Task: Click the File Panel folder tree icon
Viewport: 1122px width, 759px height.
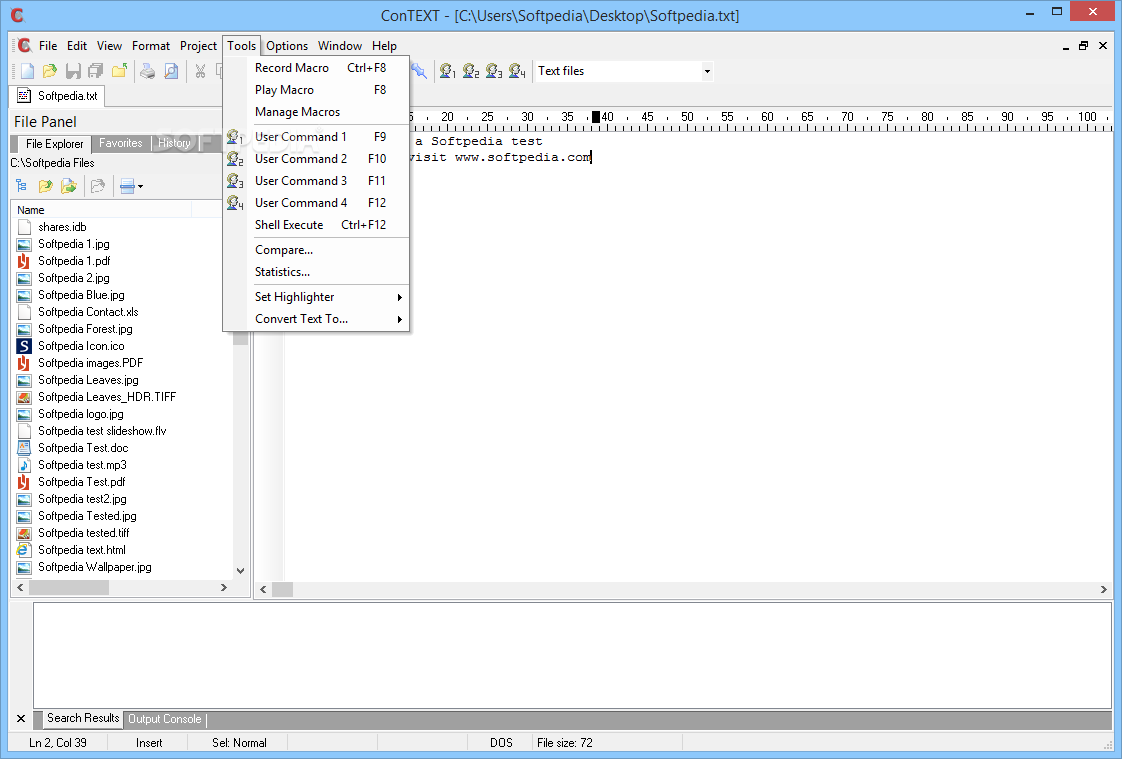Action: click(x=21, y=187)
